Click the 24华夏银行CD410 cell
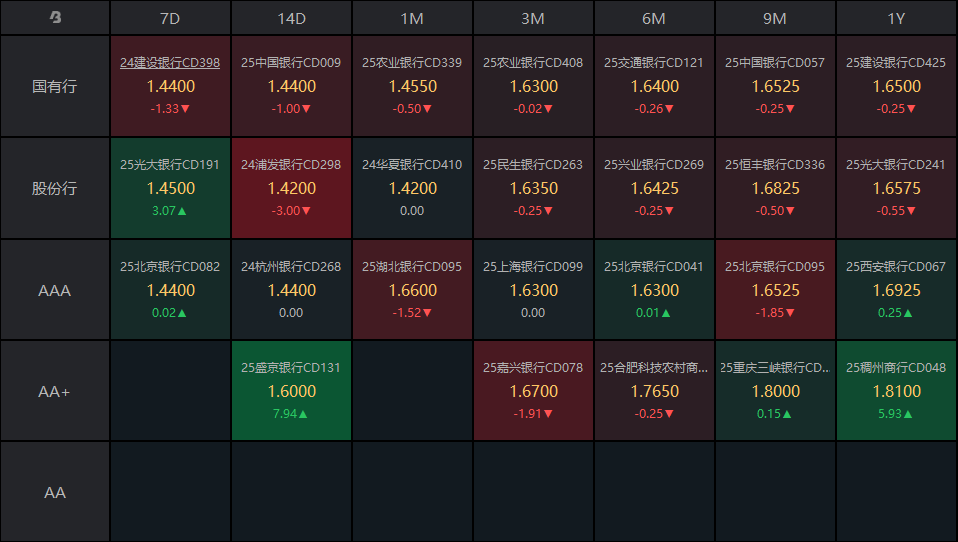Viewport: 958px width, 542px height. click(x=412, y=188)
